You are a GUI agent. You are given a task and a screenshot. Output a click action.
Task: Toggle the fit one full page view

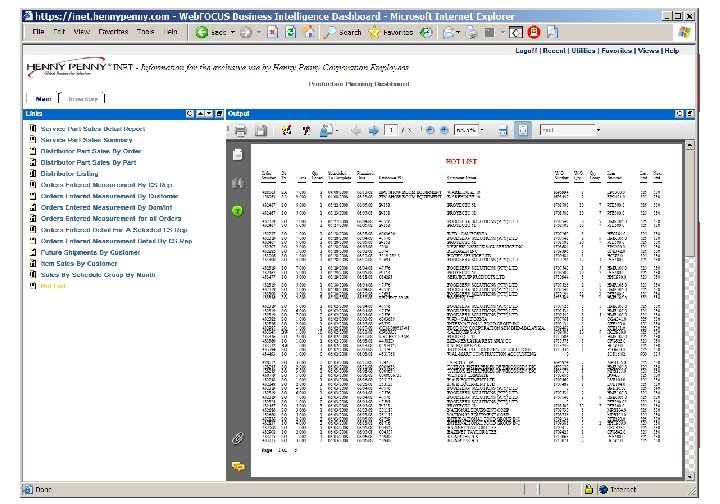click(x=523, y=130)
